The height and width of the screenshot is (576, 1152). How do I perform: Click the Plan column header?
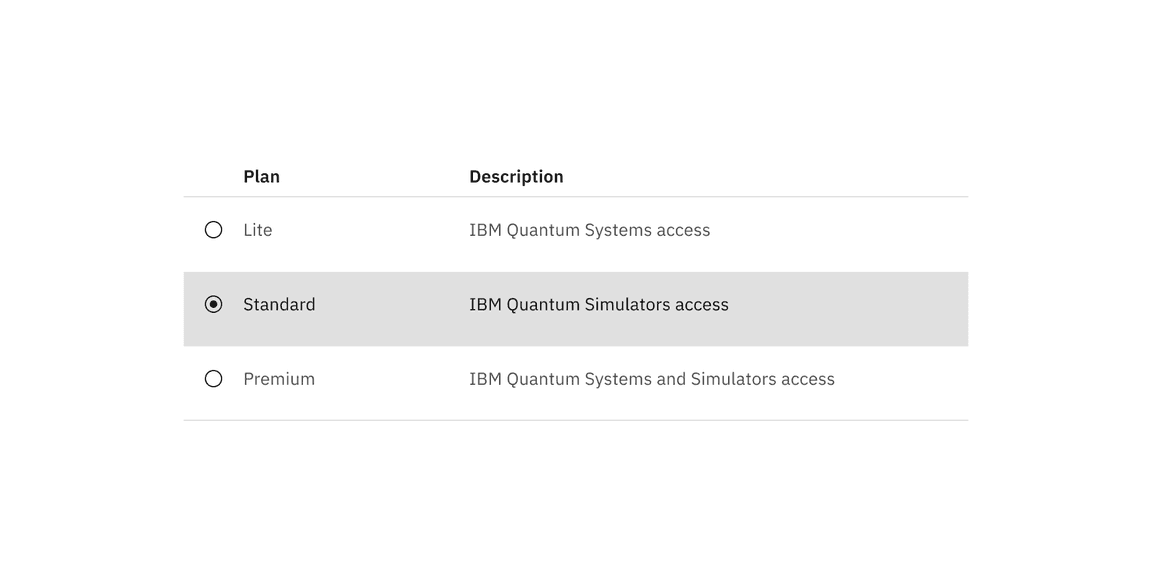coord(262,176)
